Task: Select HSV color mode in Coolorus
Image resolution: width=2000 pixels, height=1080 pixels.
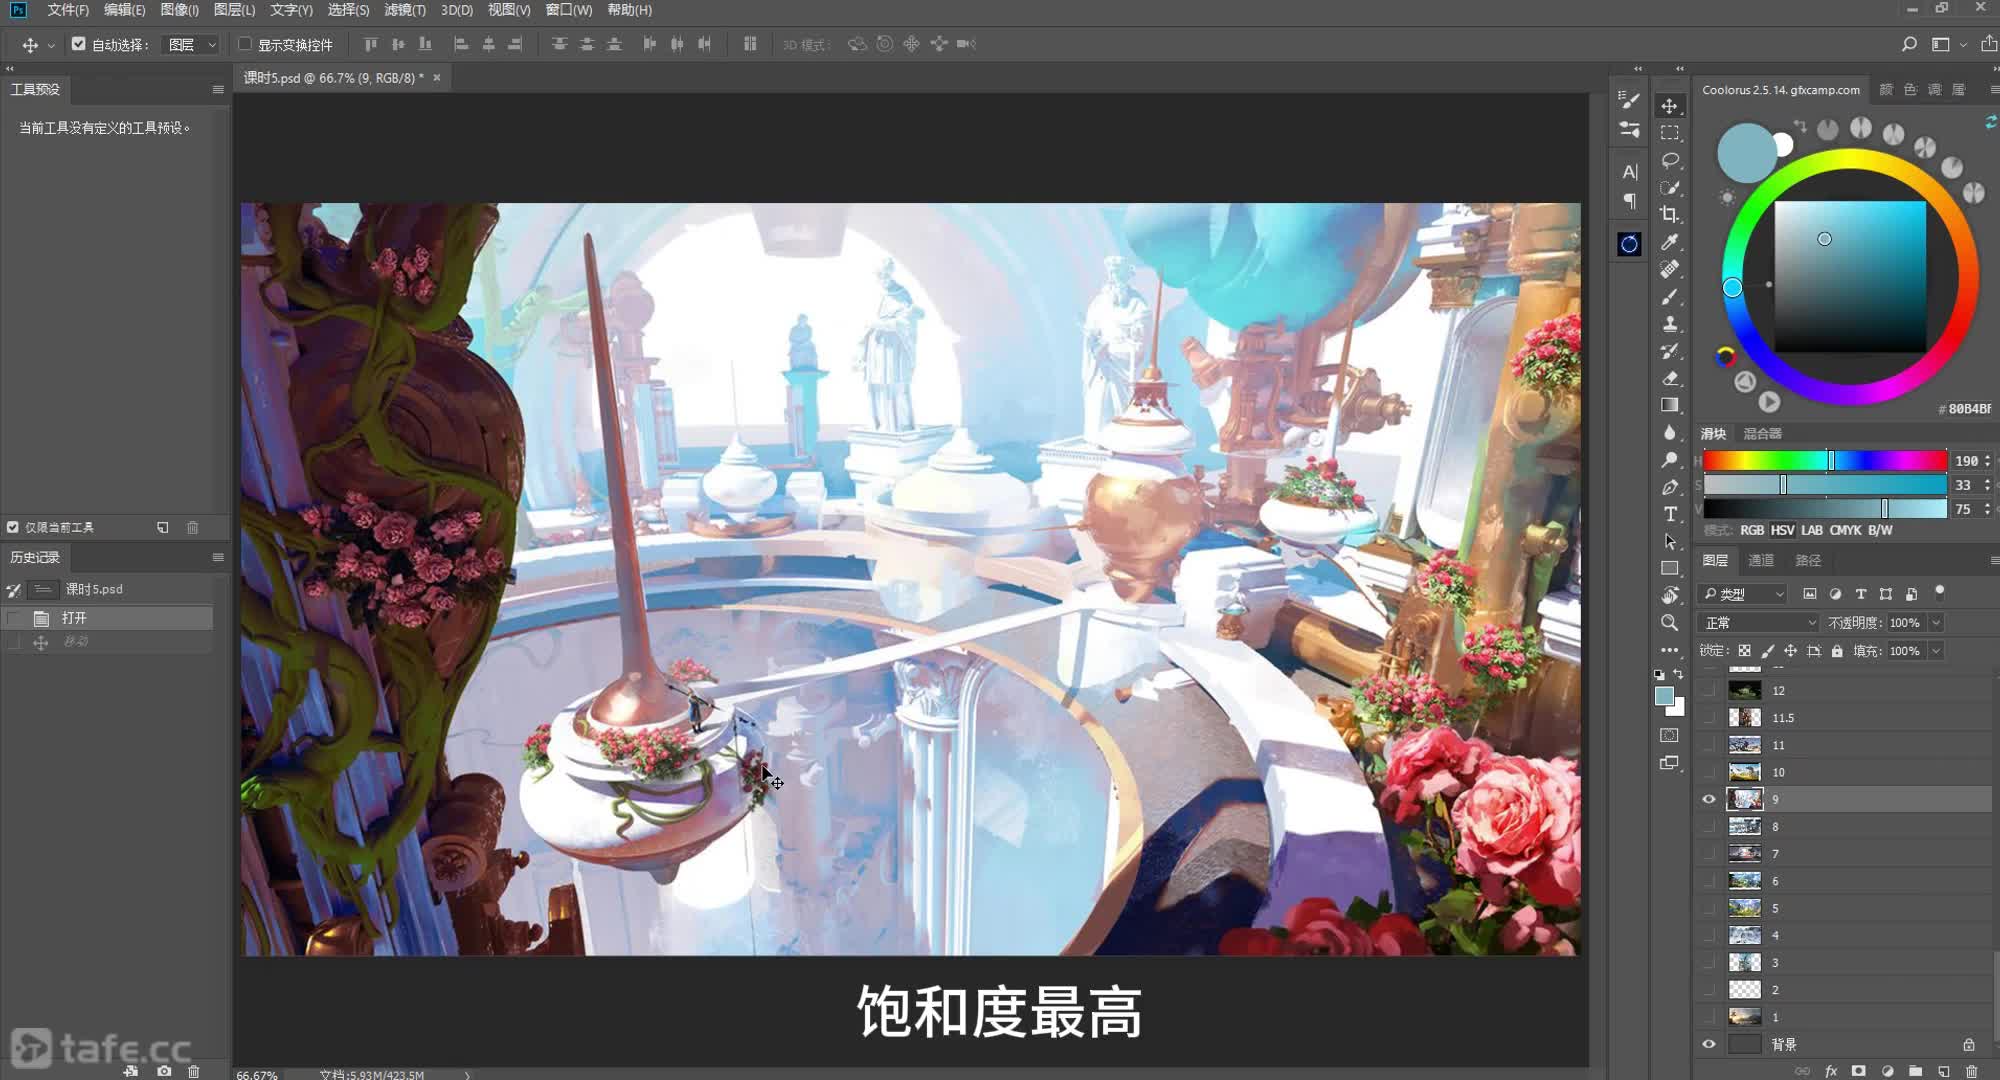Action: tap(1782, 530)
